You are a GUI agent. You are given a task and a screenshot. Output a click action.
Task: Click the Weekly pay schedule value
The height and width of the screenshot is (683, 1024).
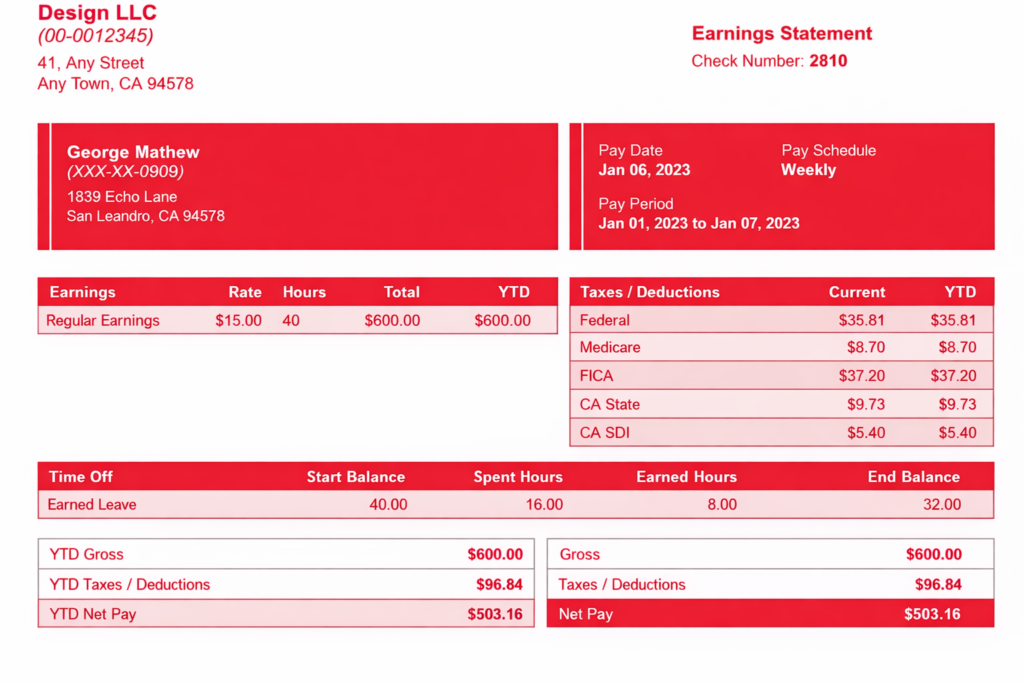pos(808,170)
